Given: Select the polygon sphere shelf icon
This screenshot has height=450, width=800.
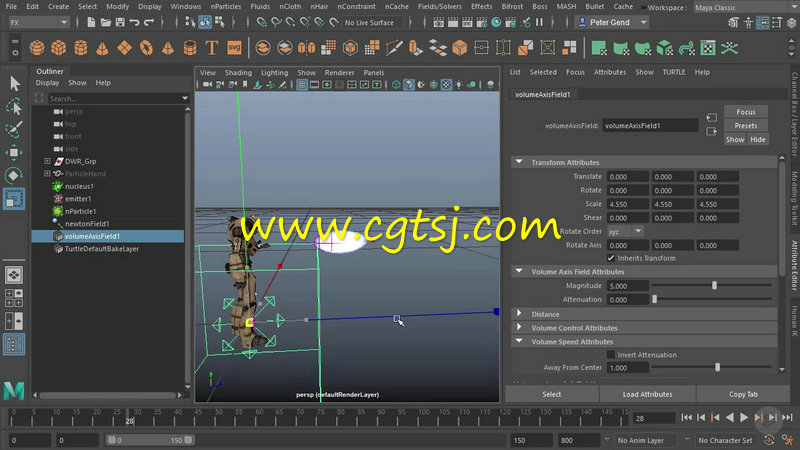Looking at the screenshot, I should [37, 48].
